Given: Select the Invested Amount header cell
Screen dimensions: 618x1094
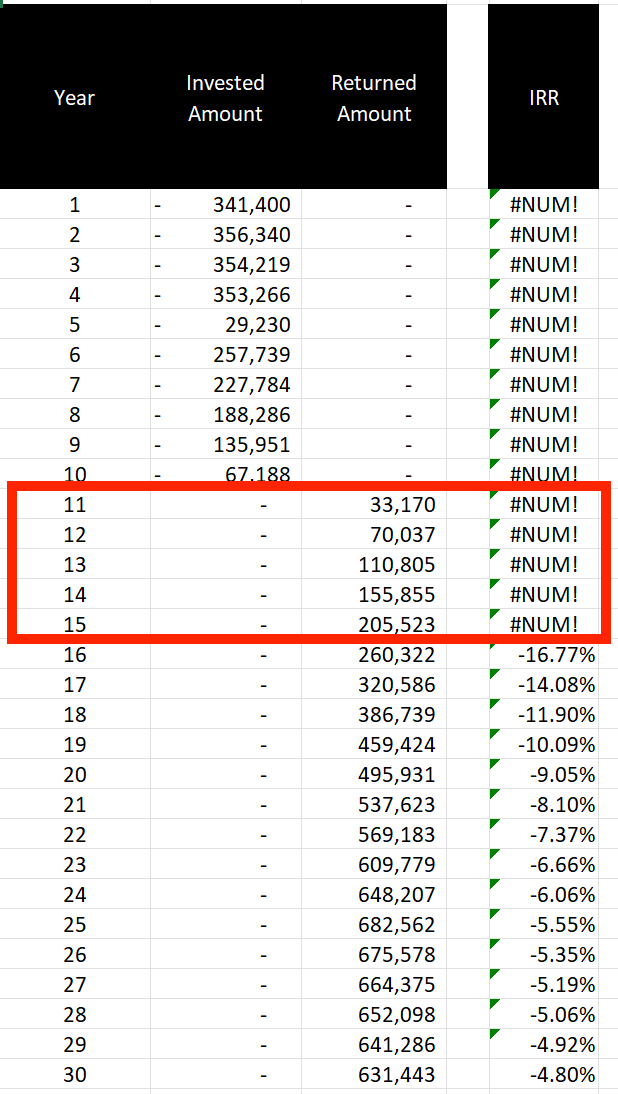Looking at the screenshot, I should pos(225,97).
